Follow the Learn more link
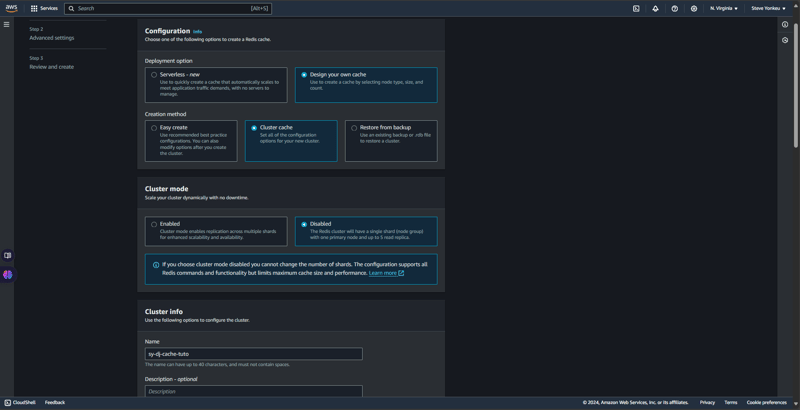 click(383, 273)
